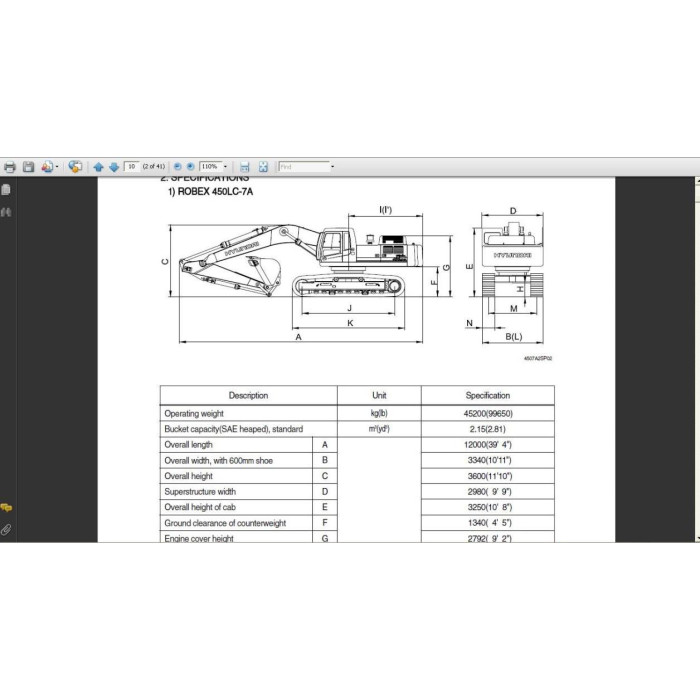700x700 pixels.
Task: Click the value 3600(11'10")
Action: point(490,476)
